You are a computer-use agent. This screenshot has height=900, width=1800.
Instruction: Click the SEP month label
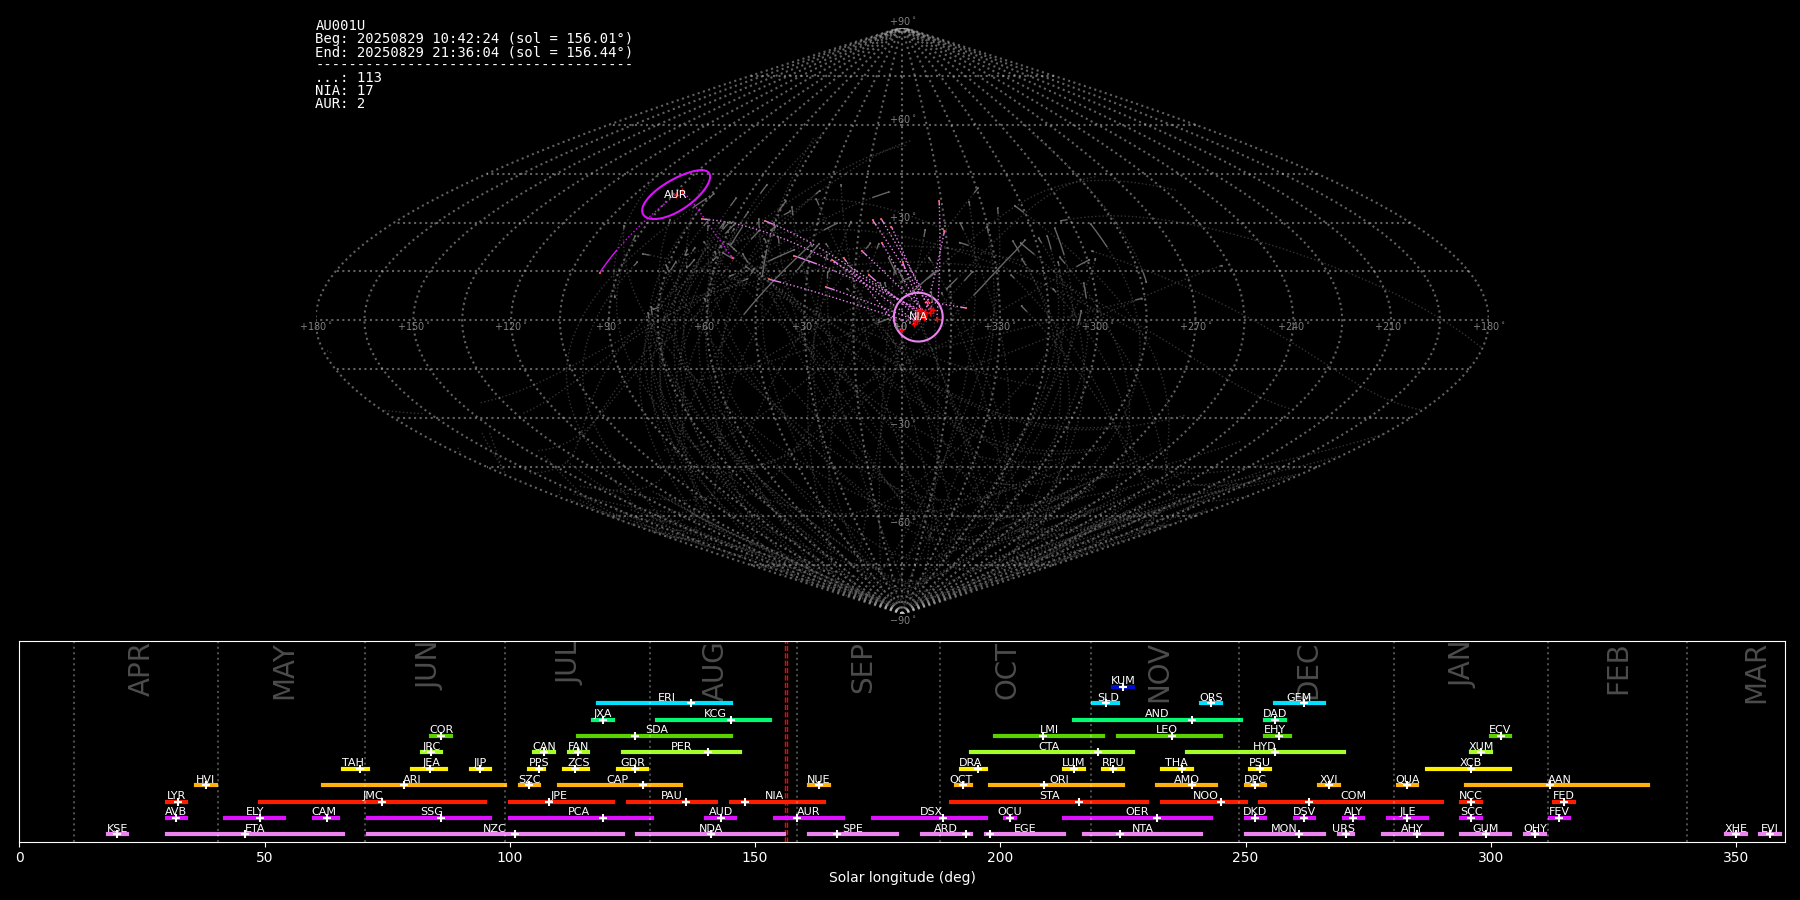click(x=862, y=669)
